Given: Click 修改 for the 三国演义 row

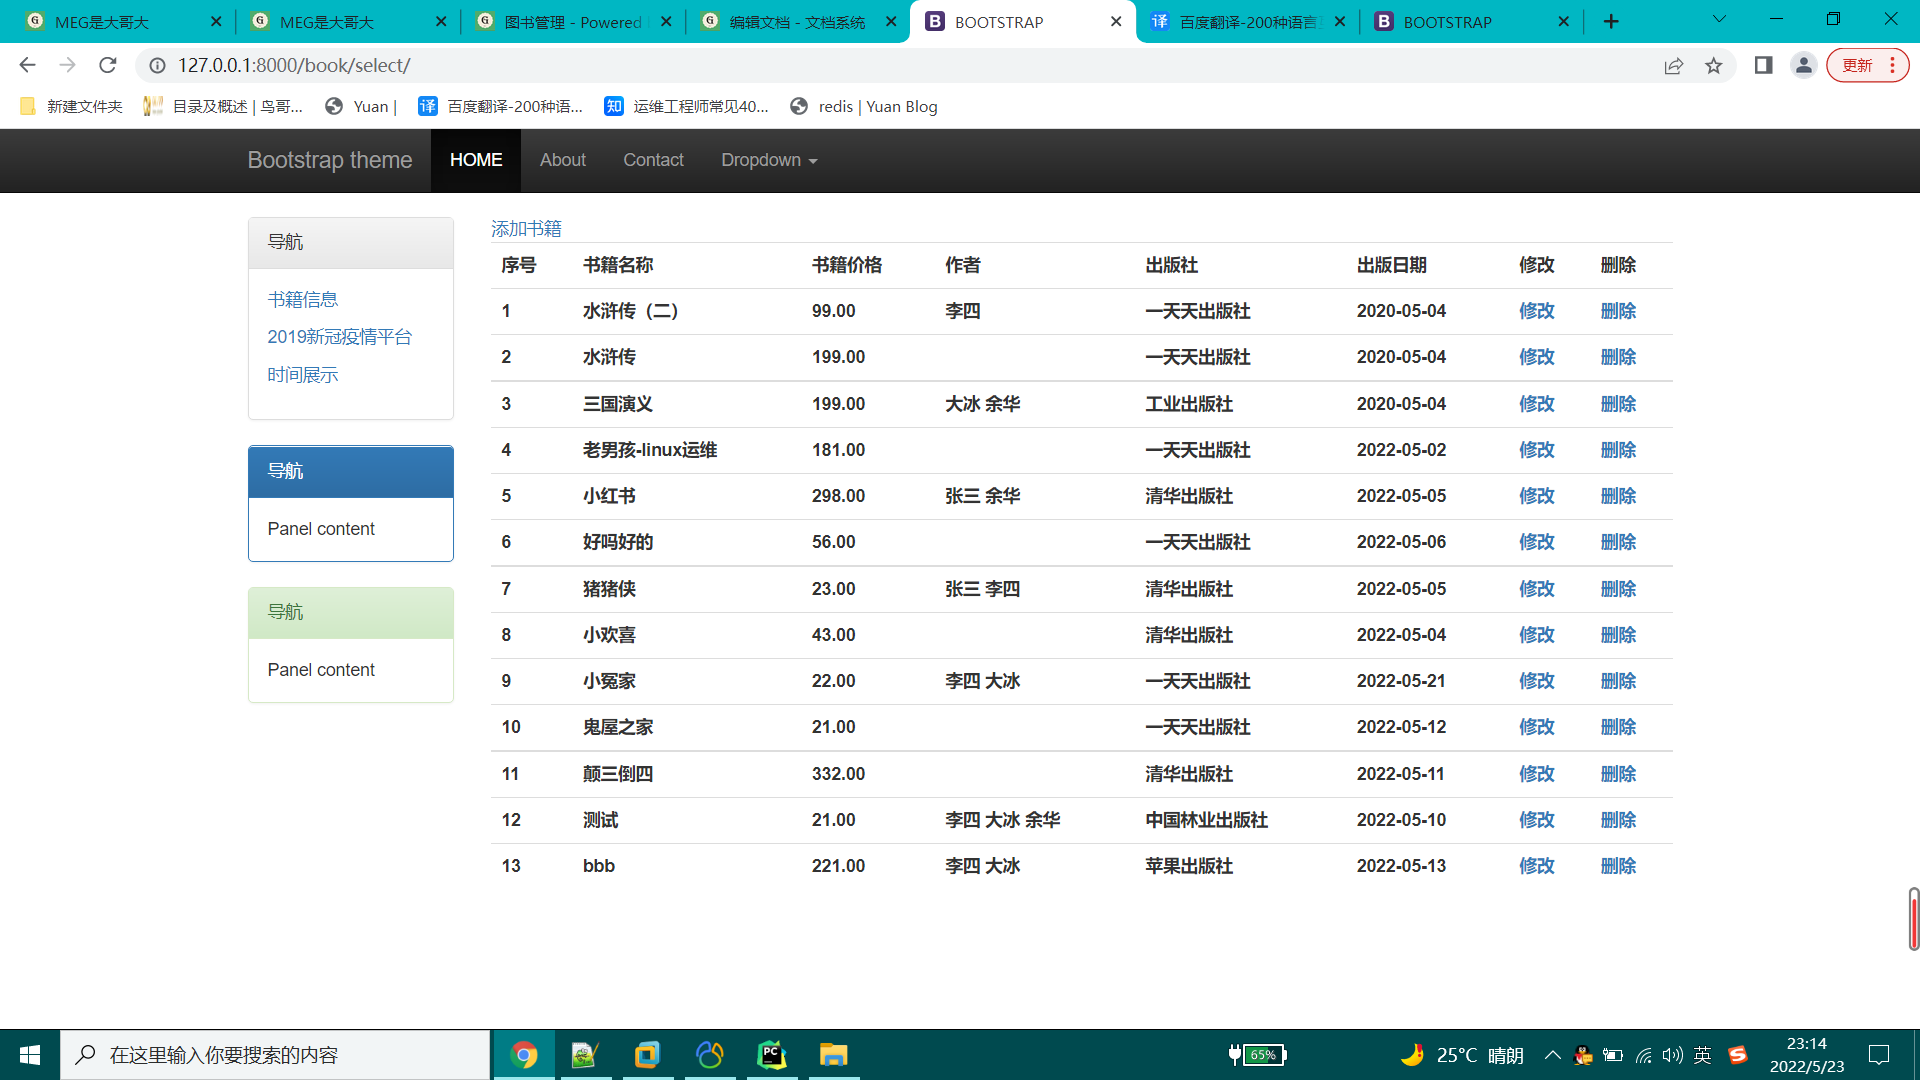Looking at the screenshot, I should click(1536, 404).
